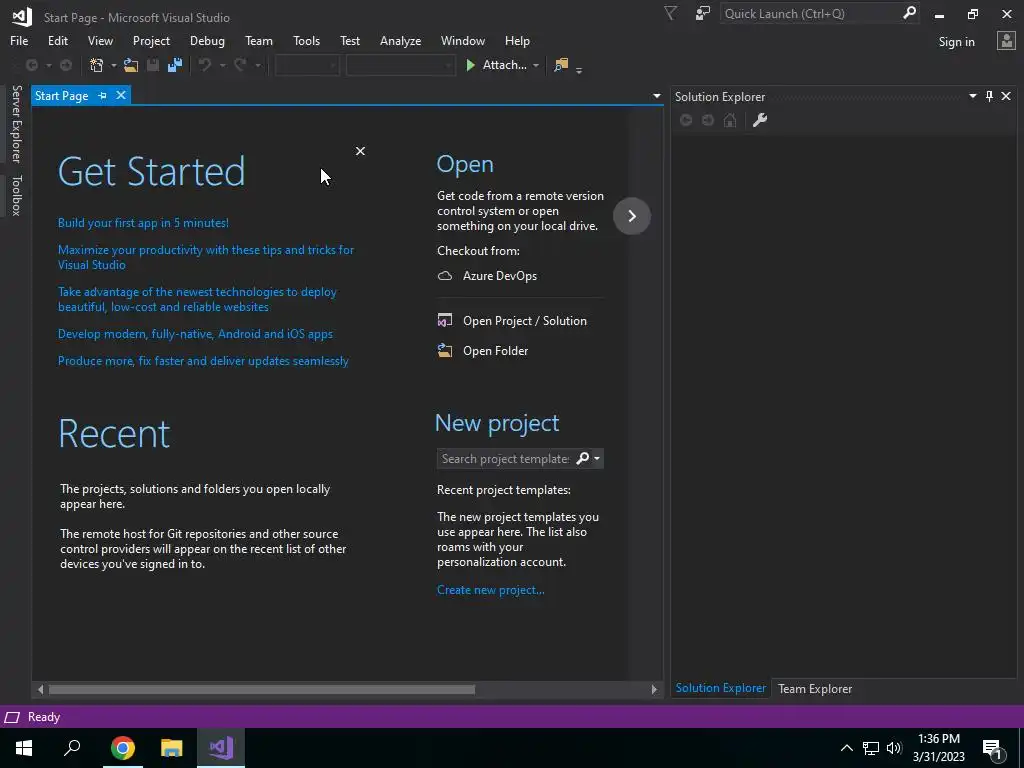Click the Navigate Backward toolbar icon
Viewport: 1024px width, 768px height.
(x=31, y=65)
